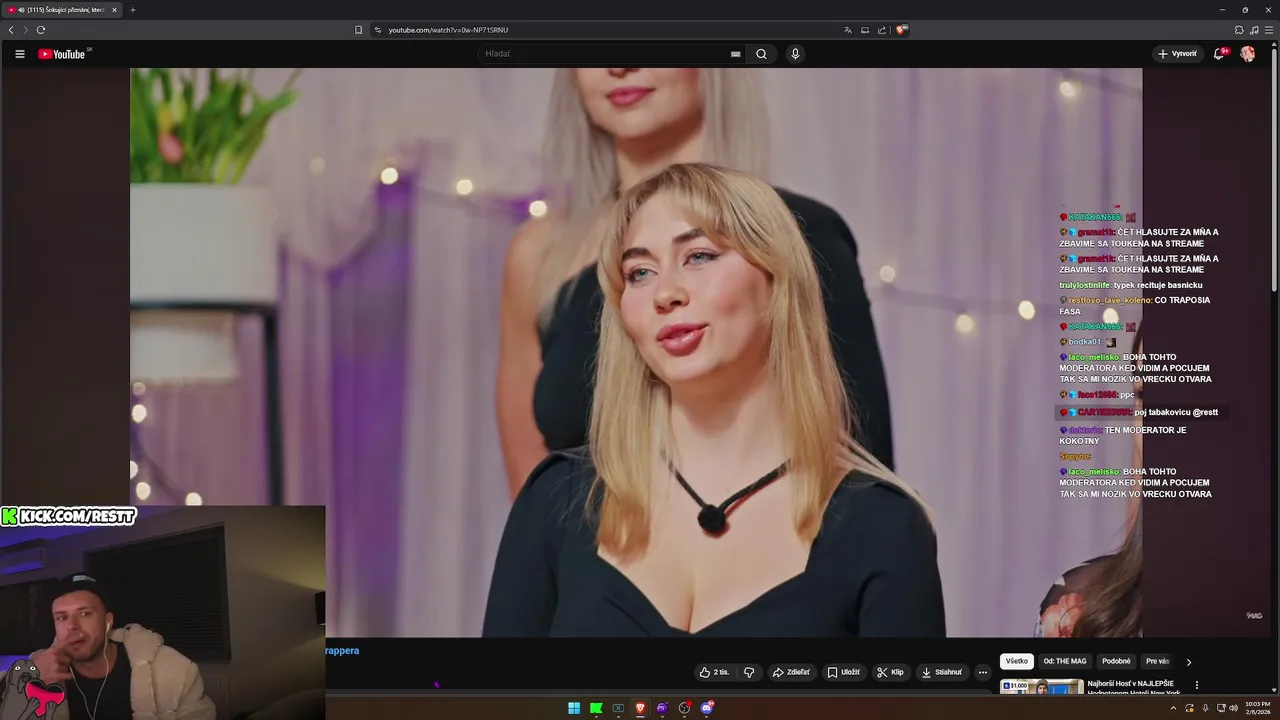Click the Klip clip button

(x=890, y=672)
